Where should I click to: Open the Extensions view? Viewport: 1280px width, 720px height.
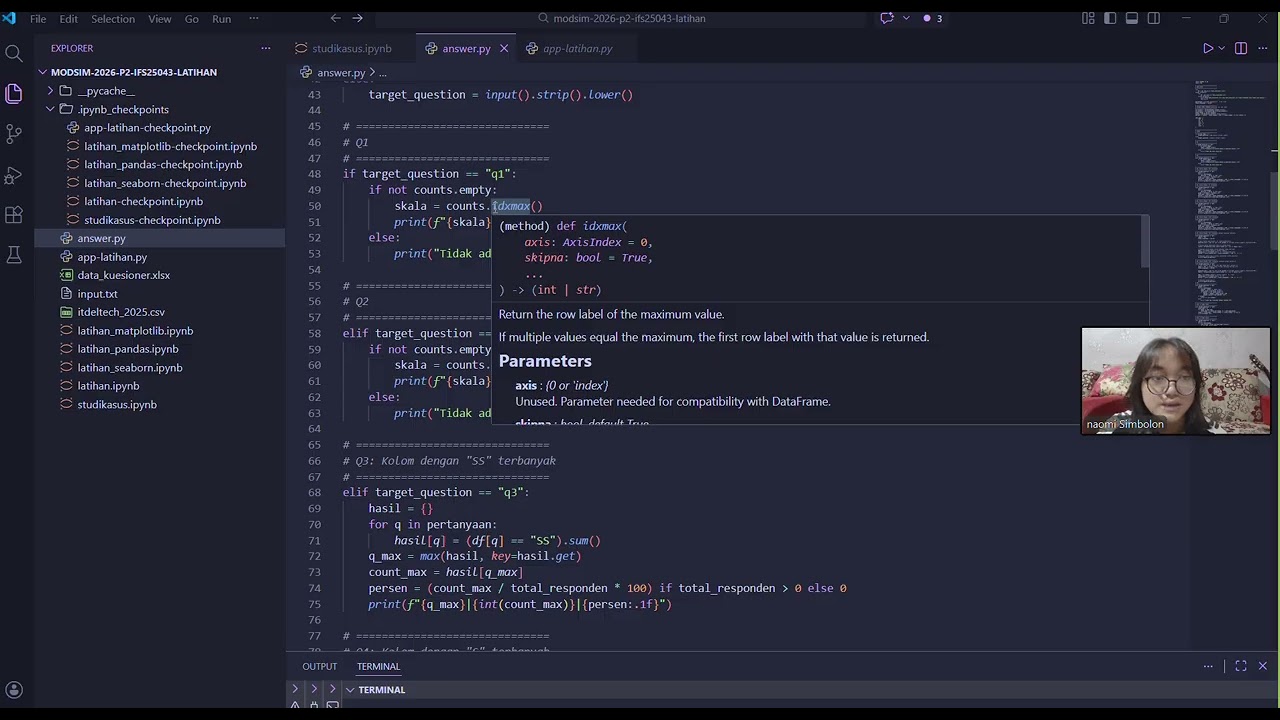[x=14, y=215]
